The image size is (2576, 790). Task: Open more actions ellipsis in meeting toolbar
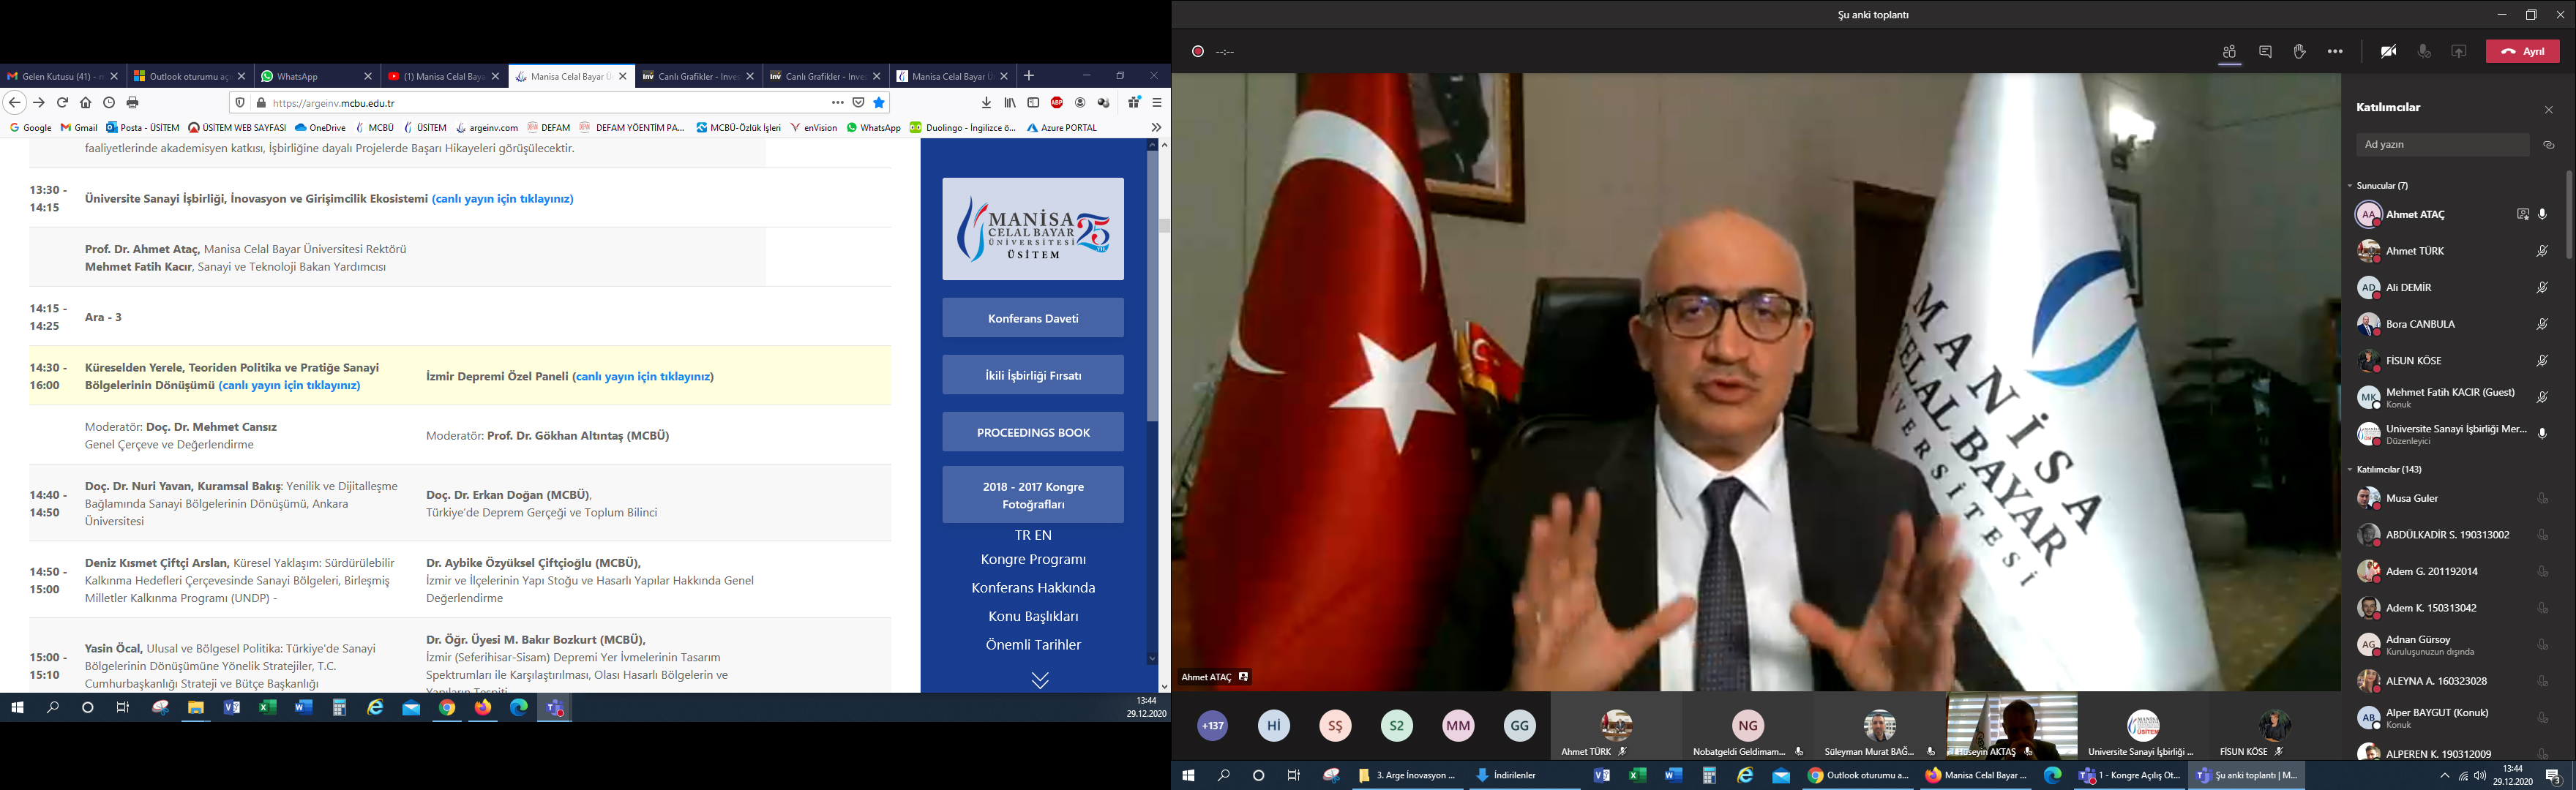pos(2335,52)
